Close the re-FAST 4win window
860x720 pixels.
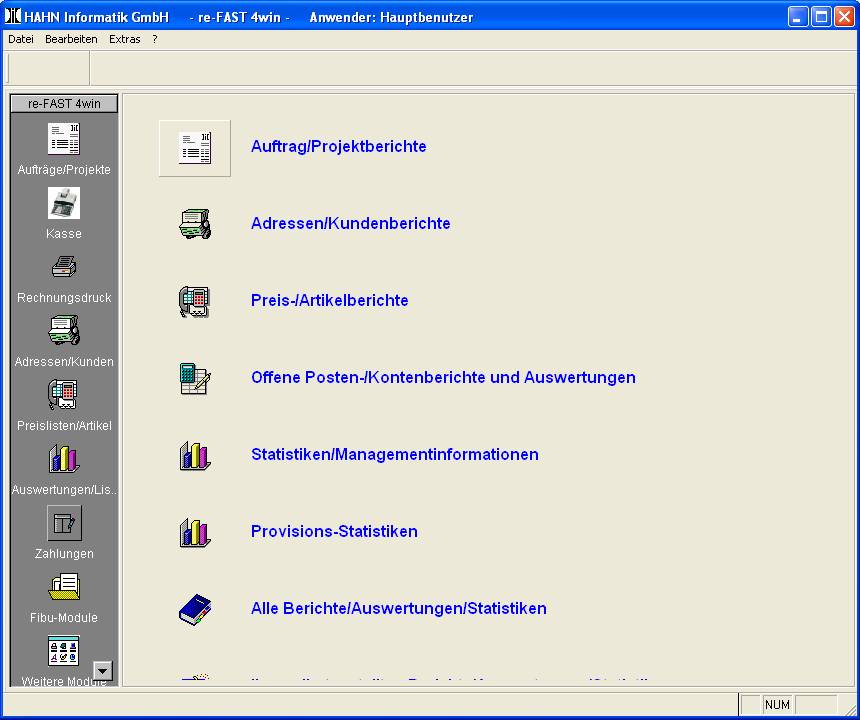pos(844,17)
